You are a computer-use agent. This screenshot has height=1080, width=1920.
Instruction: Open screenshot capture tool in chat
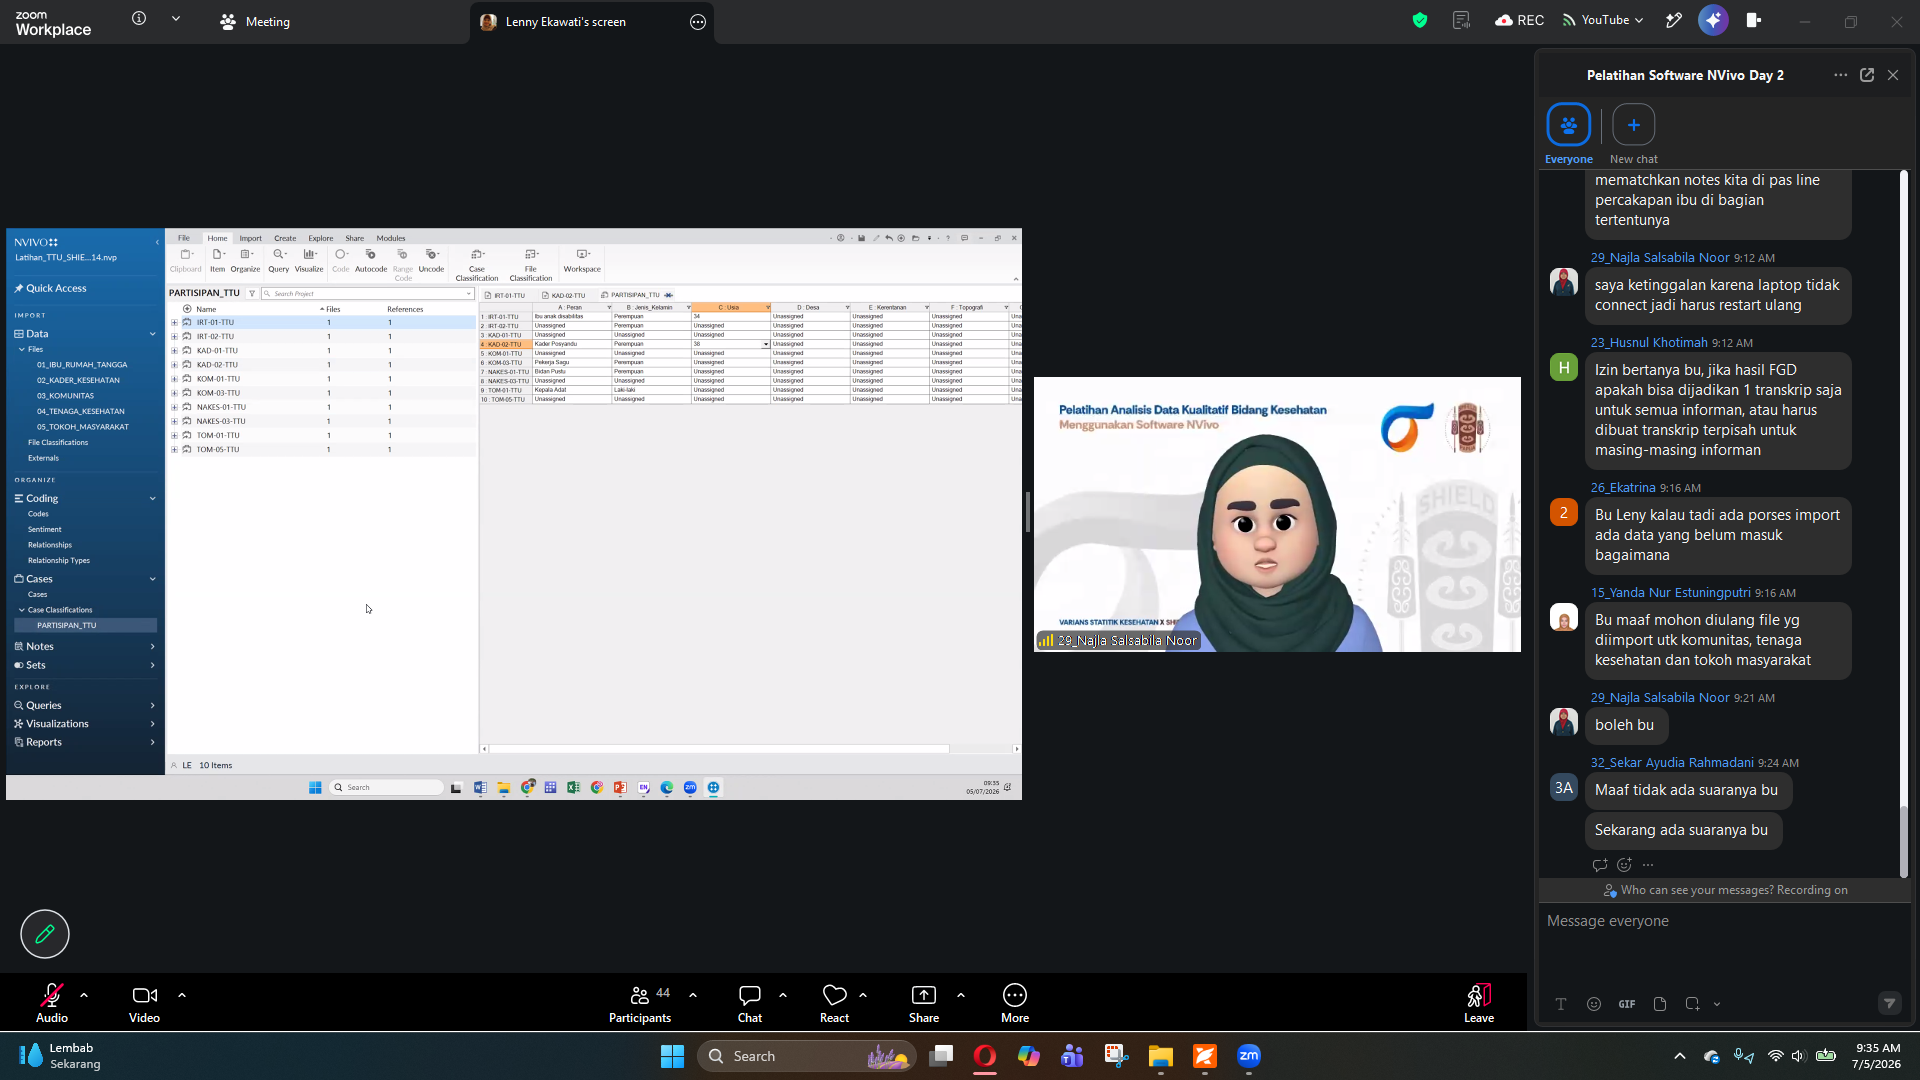pos(1692,1004)
